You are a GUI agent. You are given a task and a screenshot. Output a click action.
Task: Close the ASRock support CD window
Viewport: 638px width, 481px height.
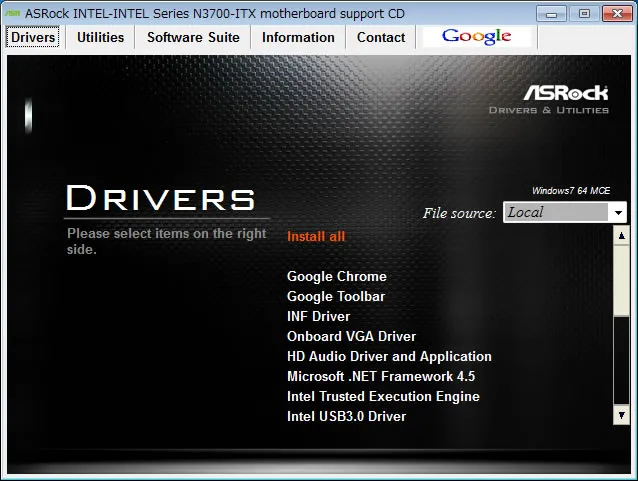click(617, 14)
